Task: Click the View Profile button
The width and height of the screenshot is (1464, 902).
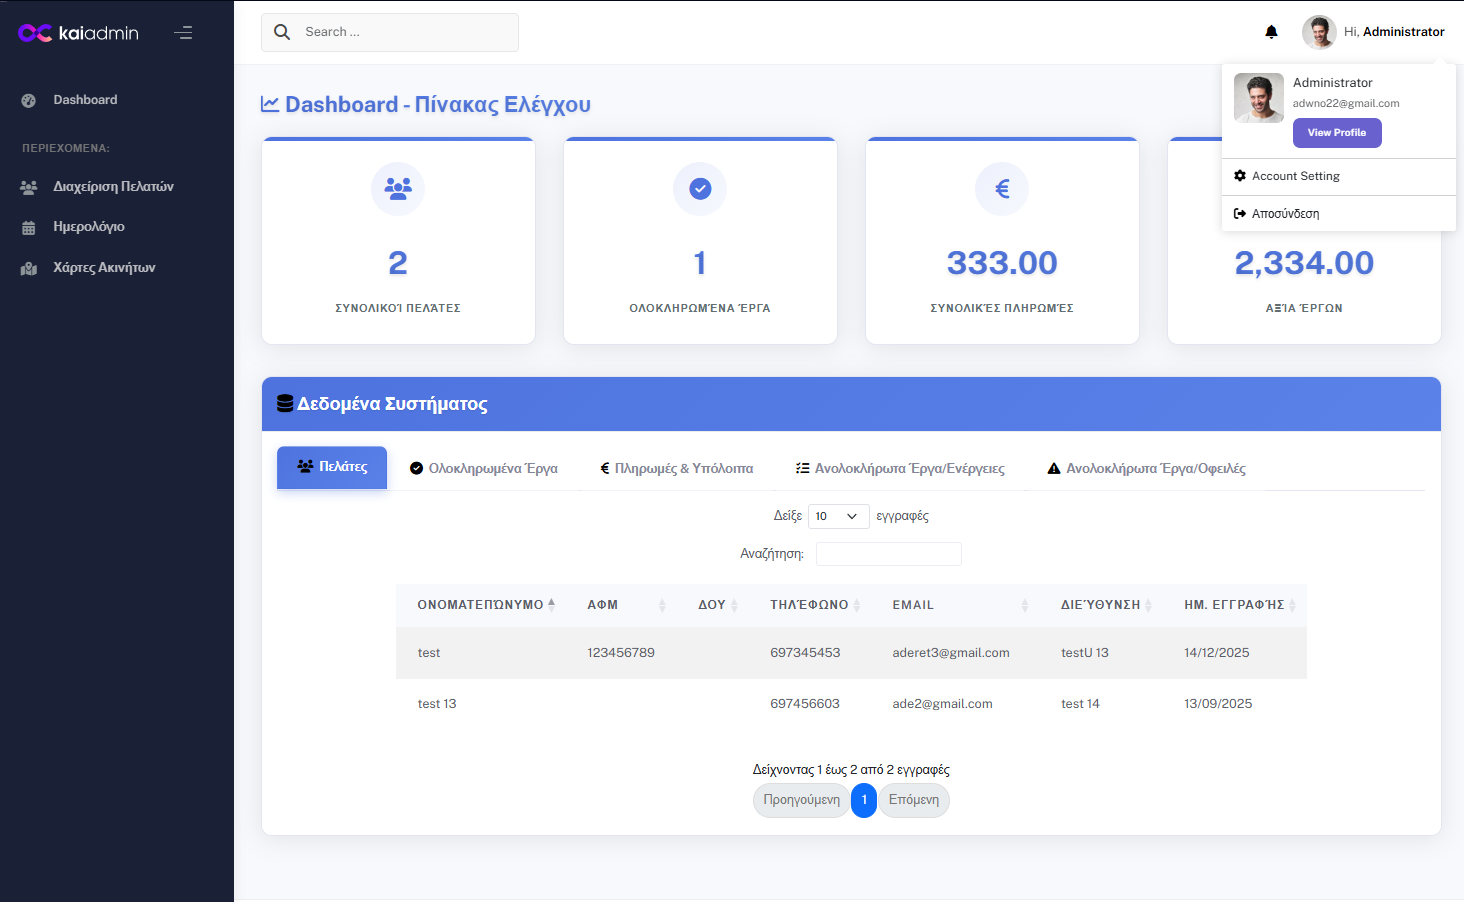Action: (1336, 133)
